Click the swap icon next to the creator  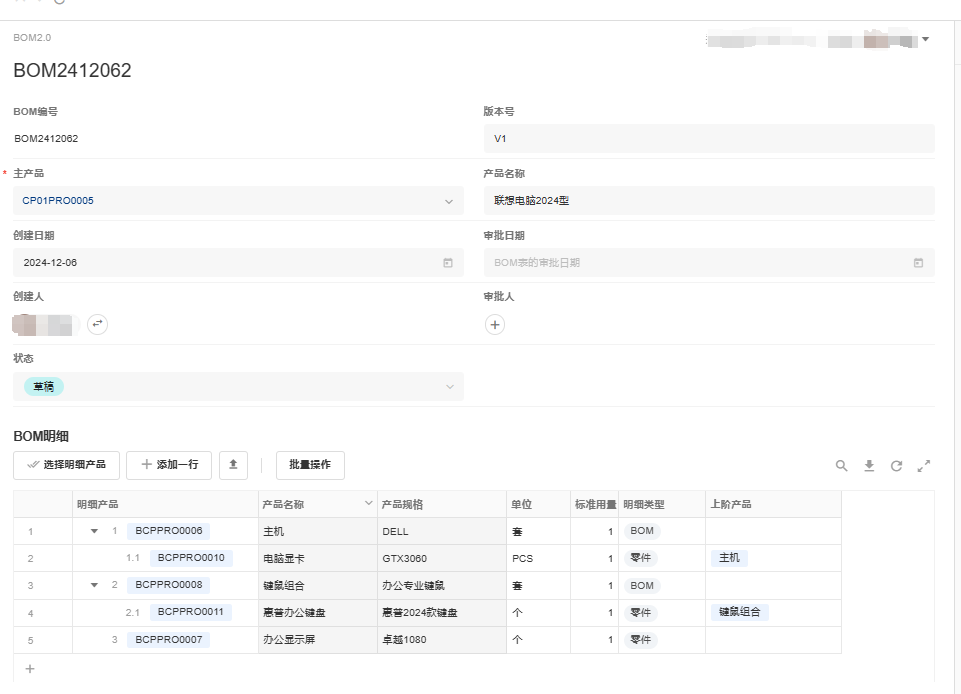coord(97,324)
